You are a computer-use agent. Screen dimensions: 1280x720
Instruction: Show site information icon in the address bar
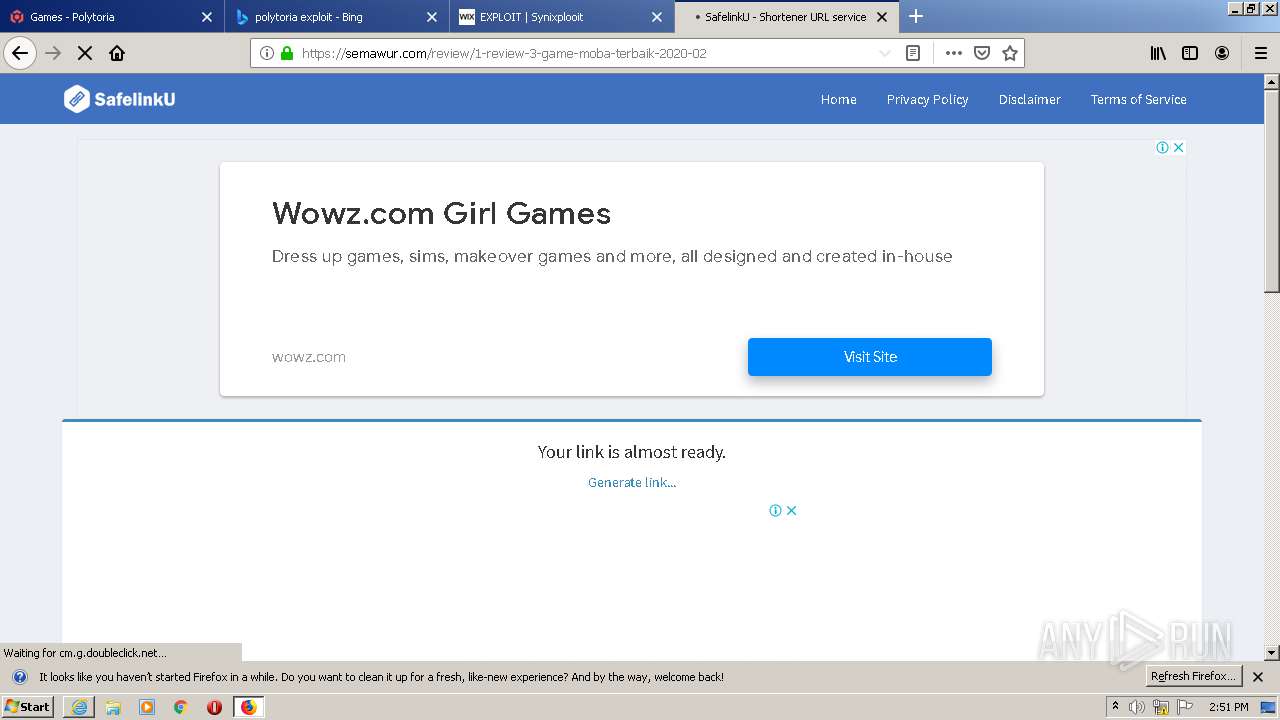267,53
